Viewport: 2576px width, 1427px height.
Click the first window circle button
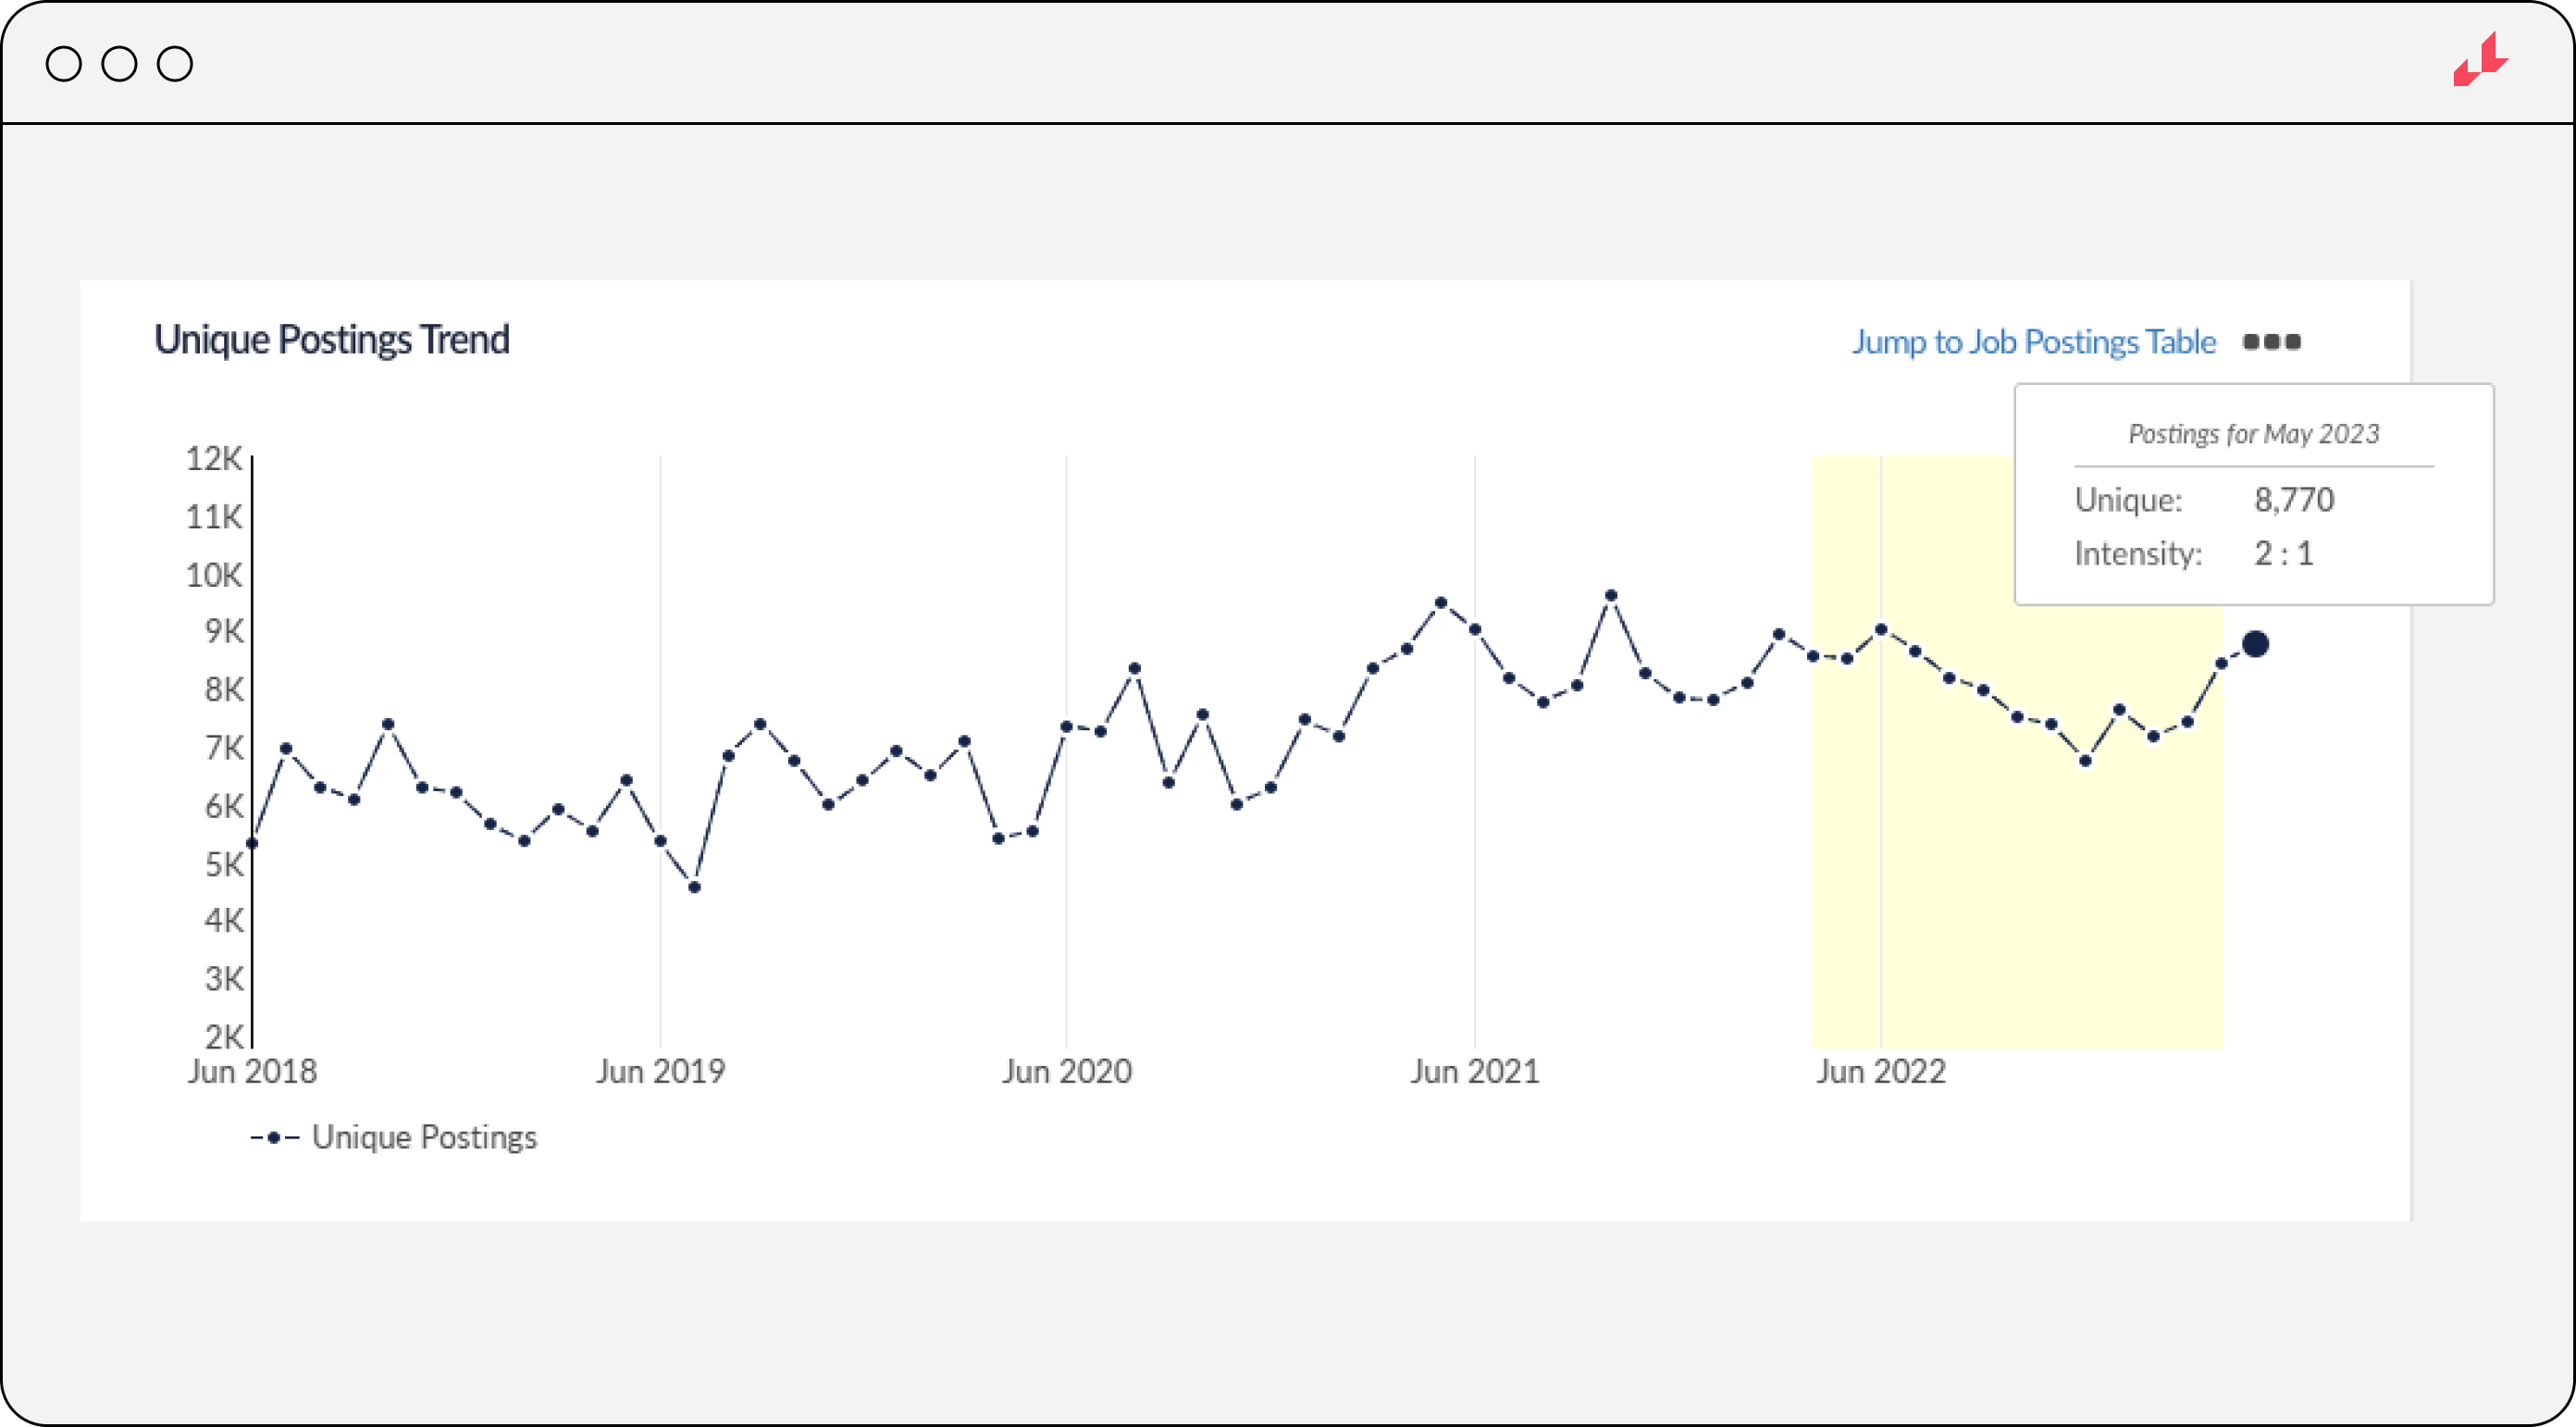64,64
